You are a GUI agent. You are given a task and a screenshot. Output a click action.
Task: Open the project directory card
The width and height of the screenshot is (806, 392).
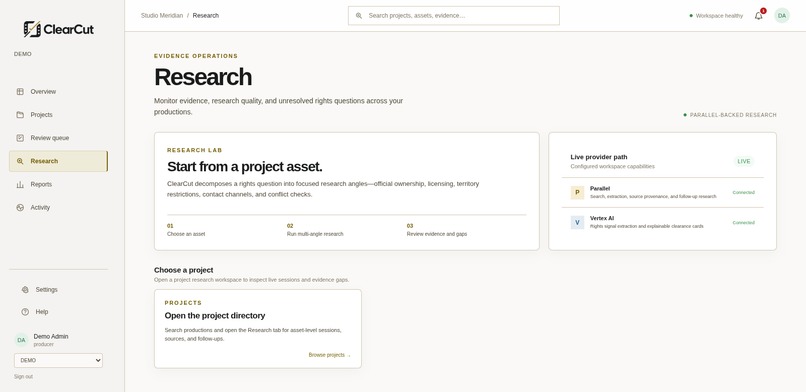(x=258, y=329)
